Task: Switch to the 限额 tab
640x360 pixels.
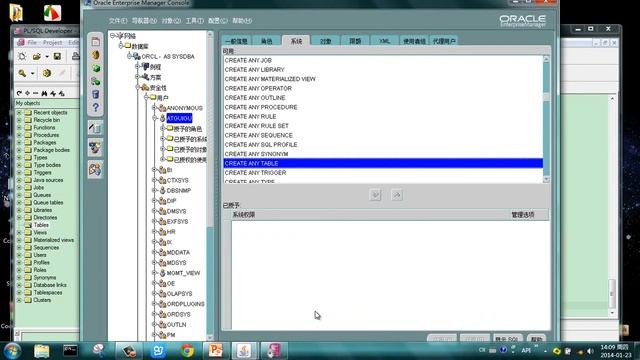Action: [355, 41]
